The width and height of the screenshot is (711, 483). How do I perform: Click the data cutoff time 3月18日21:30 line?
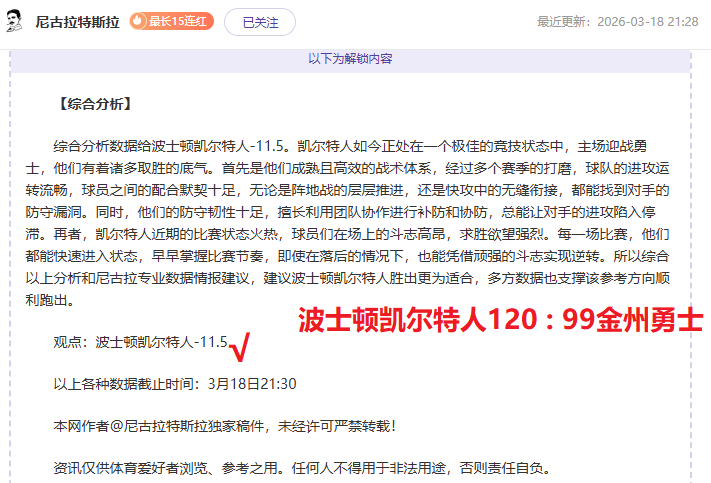click(175, 384)
